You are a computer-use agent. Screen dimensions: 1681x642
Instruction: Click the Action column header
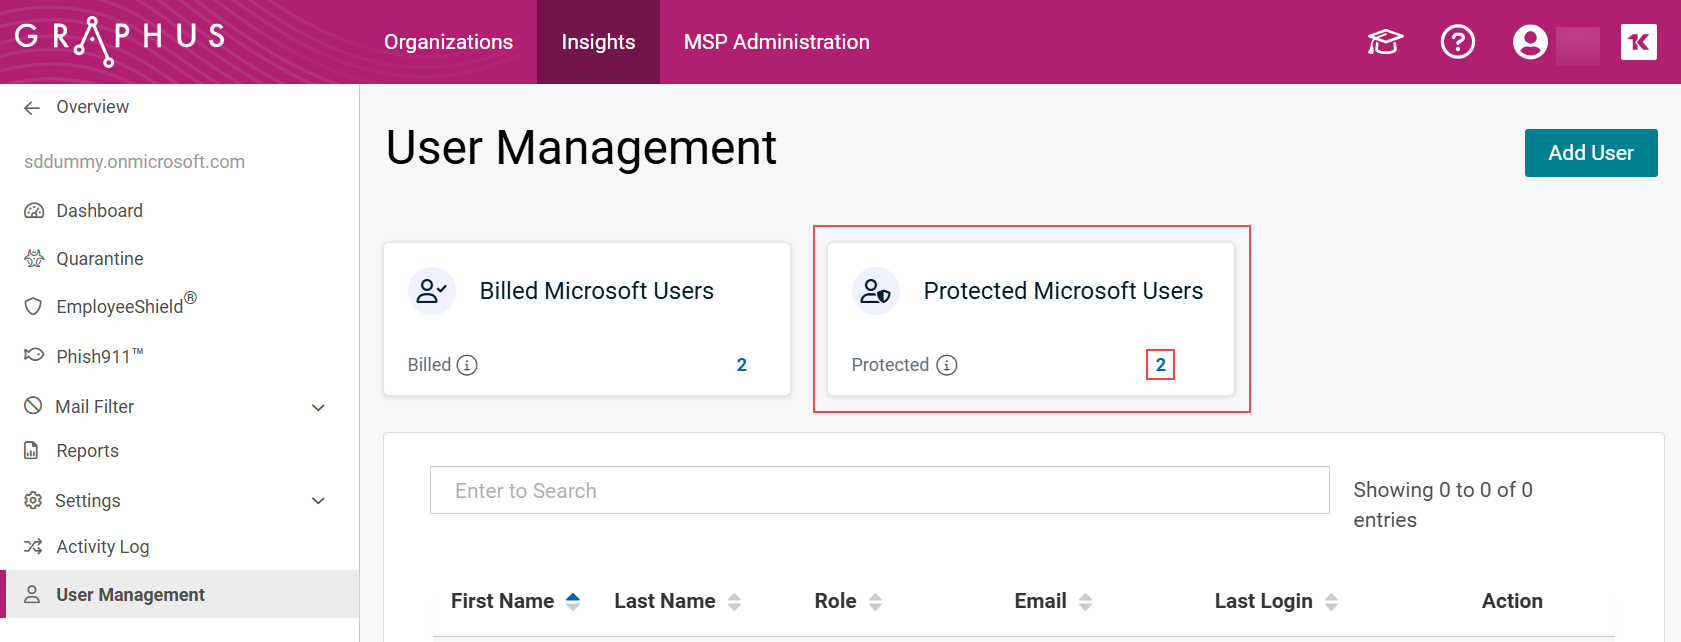pyautogui.click(x=1512, y=601)
